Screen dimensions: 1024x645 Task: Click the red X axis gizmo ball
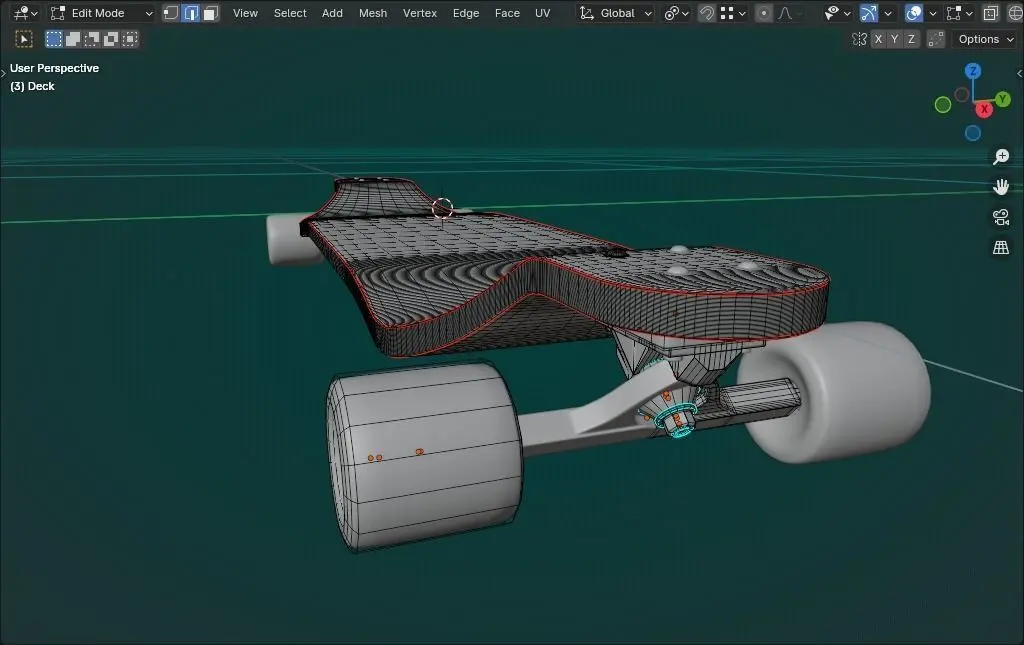pos(984,110)
